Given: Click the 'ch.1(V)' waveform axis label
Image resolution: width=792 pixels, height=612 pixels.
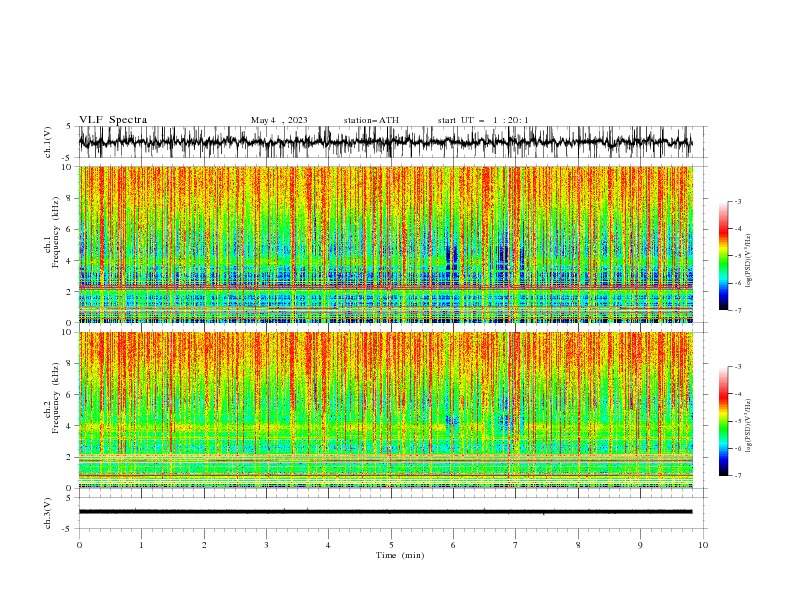Looking at the screenshot, I should [48, 142].
